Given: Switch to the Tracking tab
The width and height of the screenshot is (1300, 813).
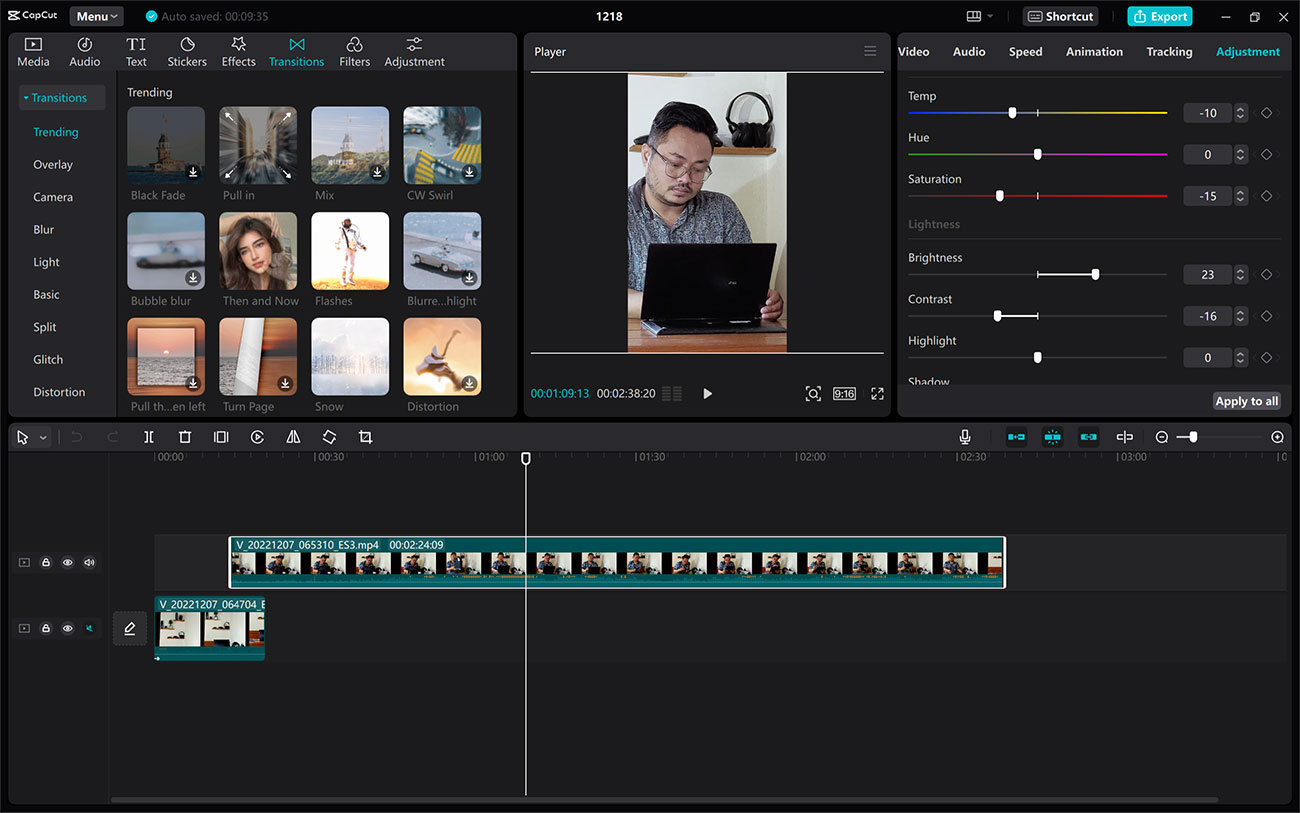Looking at the screenshot, I should (1169, 51).
